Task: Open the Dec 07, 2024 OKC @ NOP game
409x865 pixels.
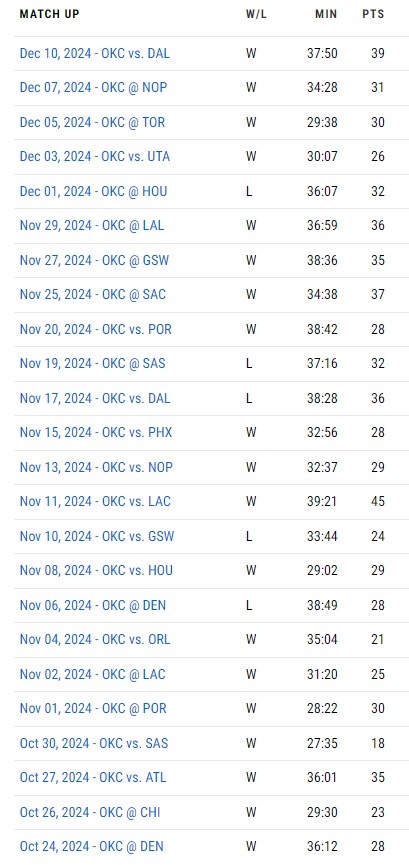Action: tap(93, 88)
